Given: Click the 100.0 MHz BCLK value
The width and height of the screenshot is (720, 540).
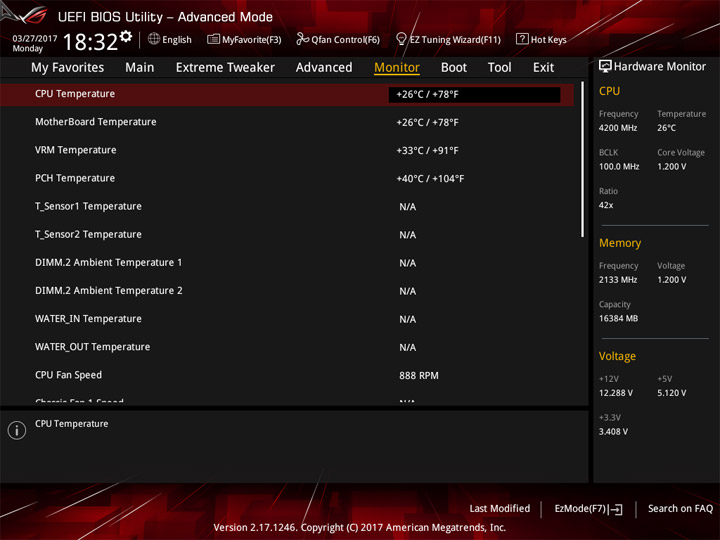Looking at the screenshot, I should click(619, 167).
